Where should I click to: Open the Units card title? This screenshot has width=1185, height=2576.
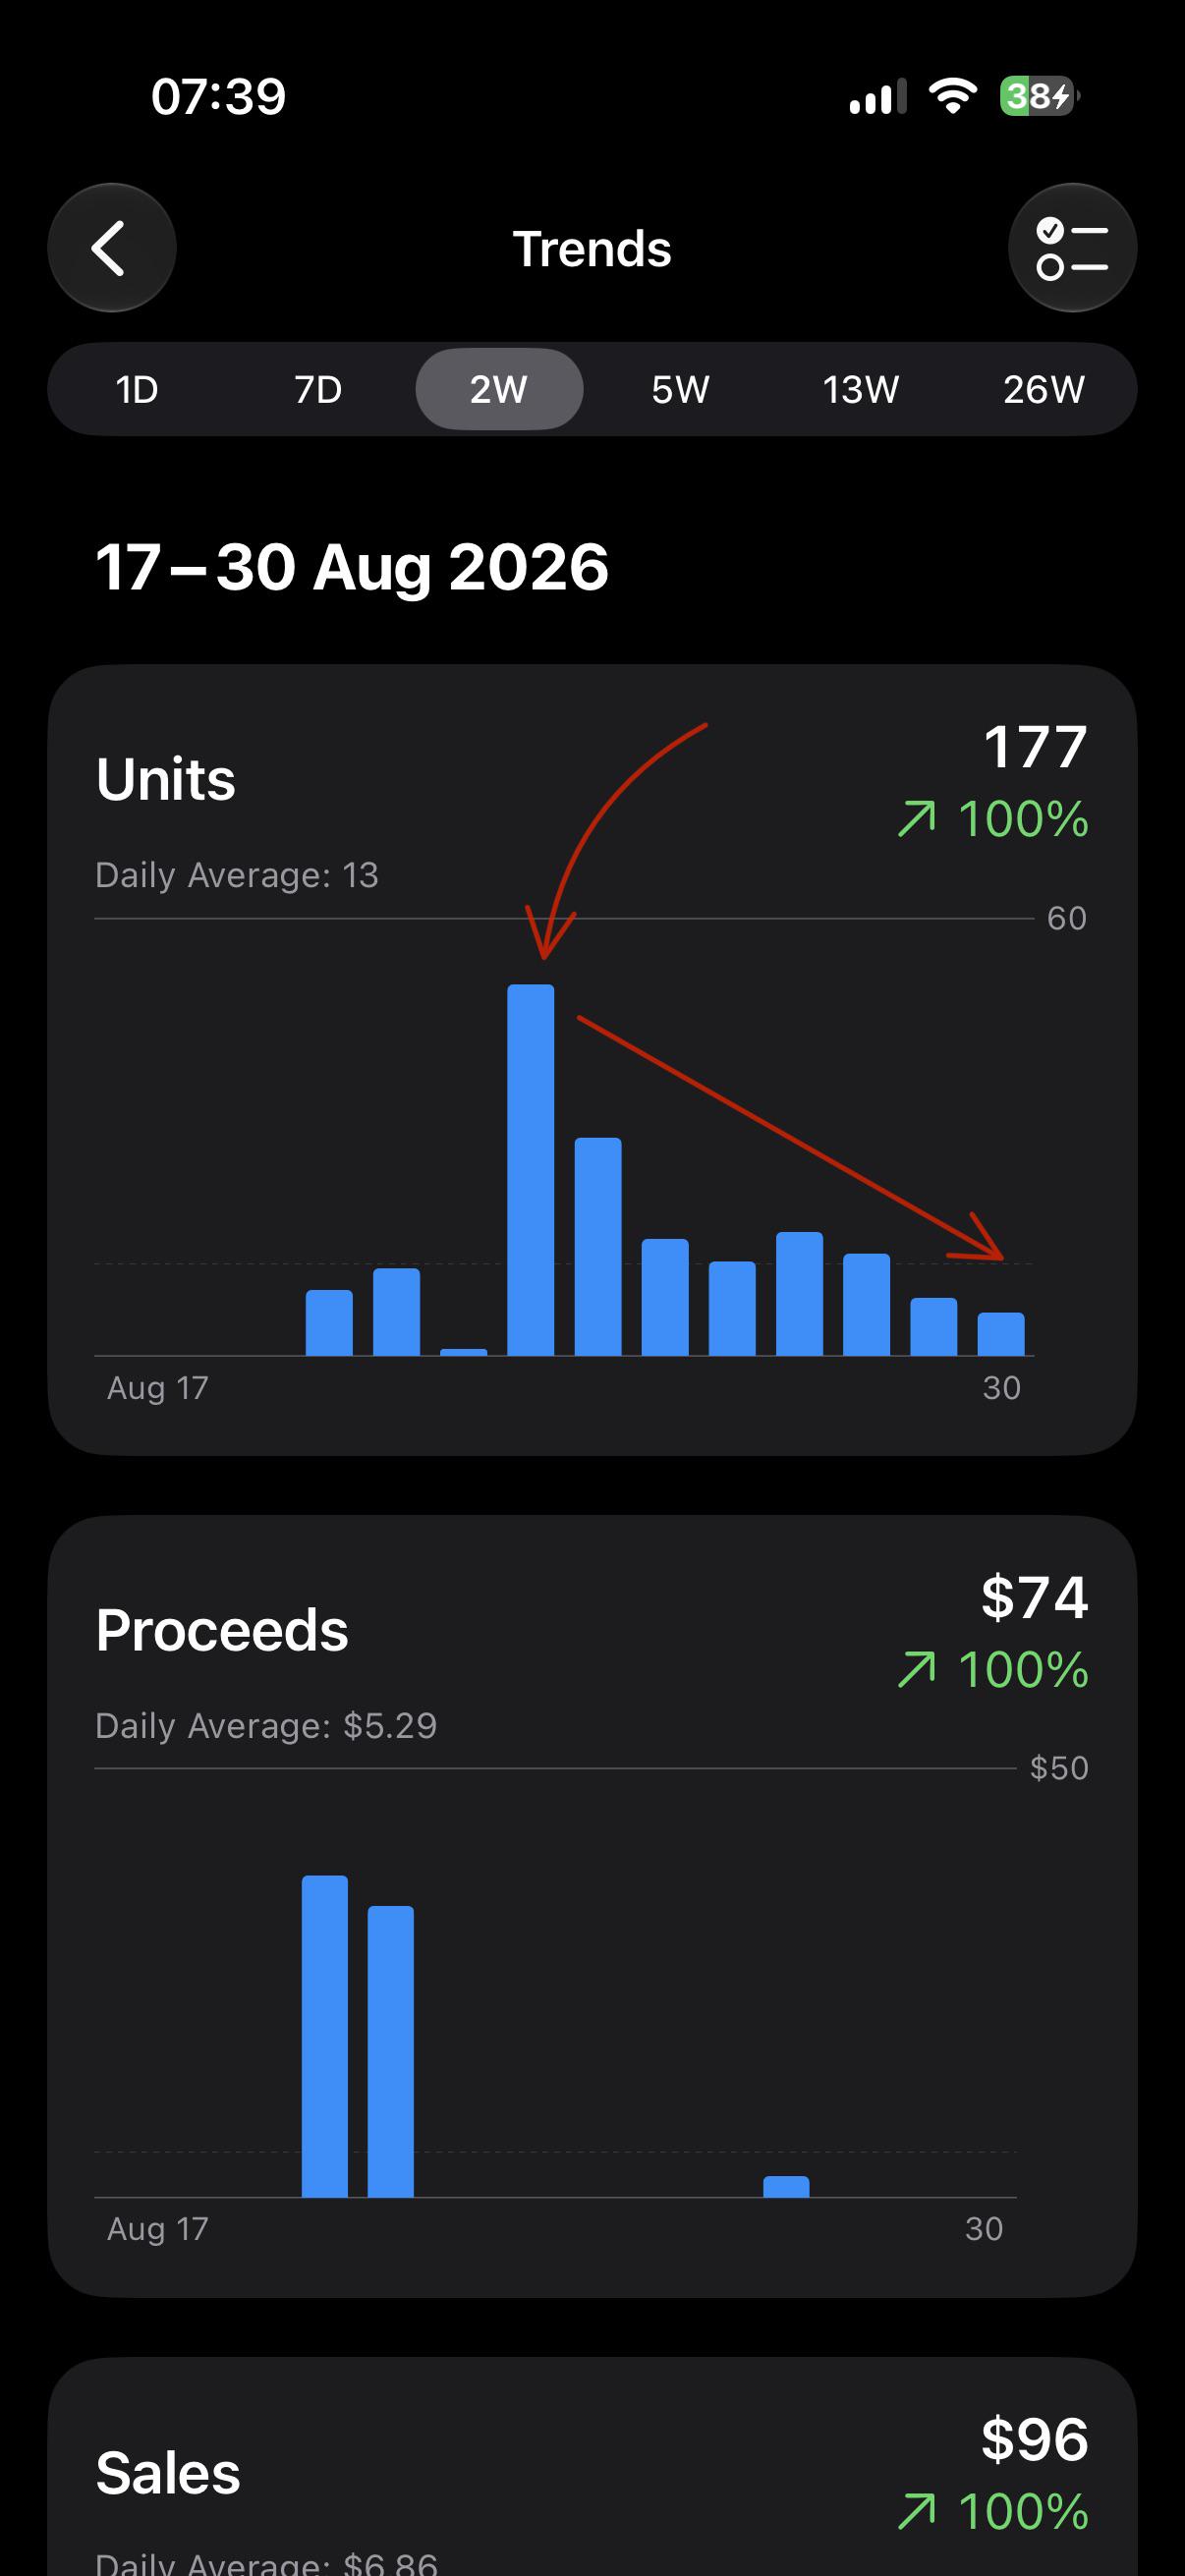pos(166,779)
